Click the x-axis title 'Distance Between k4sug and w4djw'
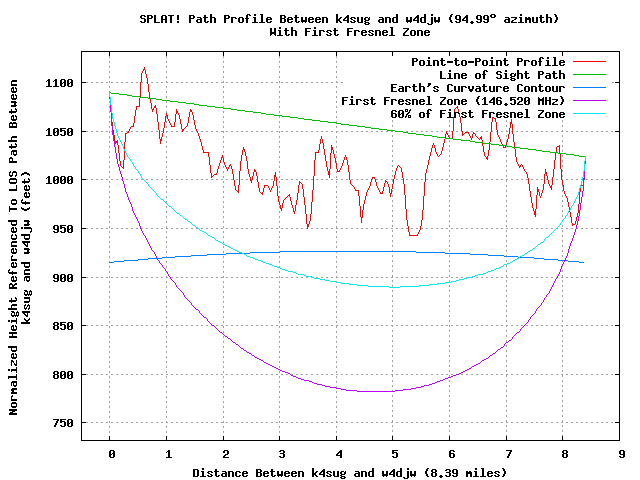The height and width of the screenshot is (480, 640). tap(304, 473)
